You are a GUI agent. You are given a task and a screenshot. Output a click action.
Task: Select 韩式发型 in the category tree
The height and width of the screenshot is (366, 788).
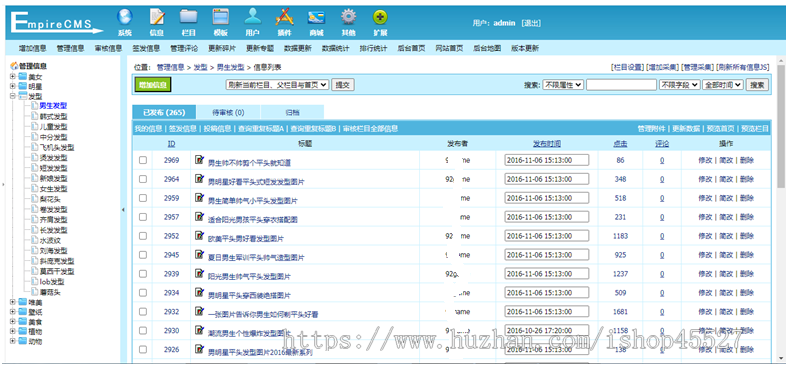click(x=53, y=117)
